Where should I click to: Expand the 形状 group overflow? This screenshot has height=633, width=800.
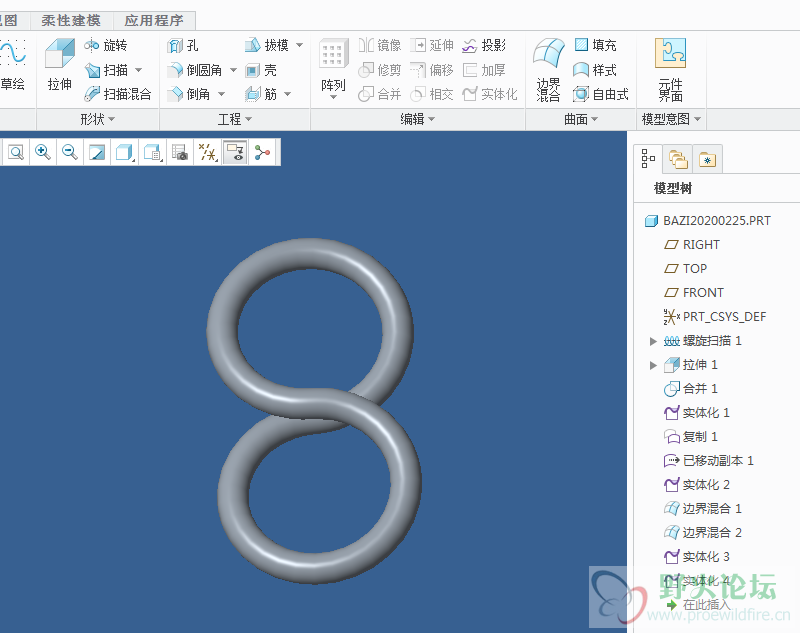click(x=97, y=119)
